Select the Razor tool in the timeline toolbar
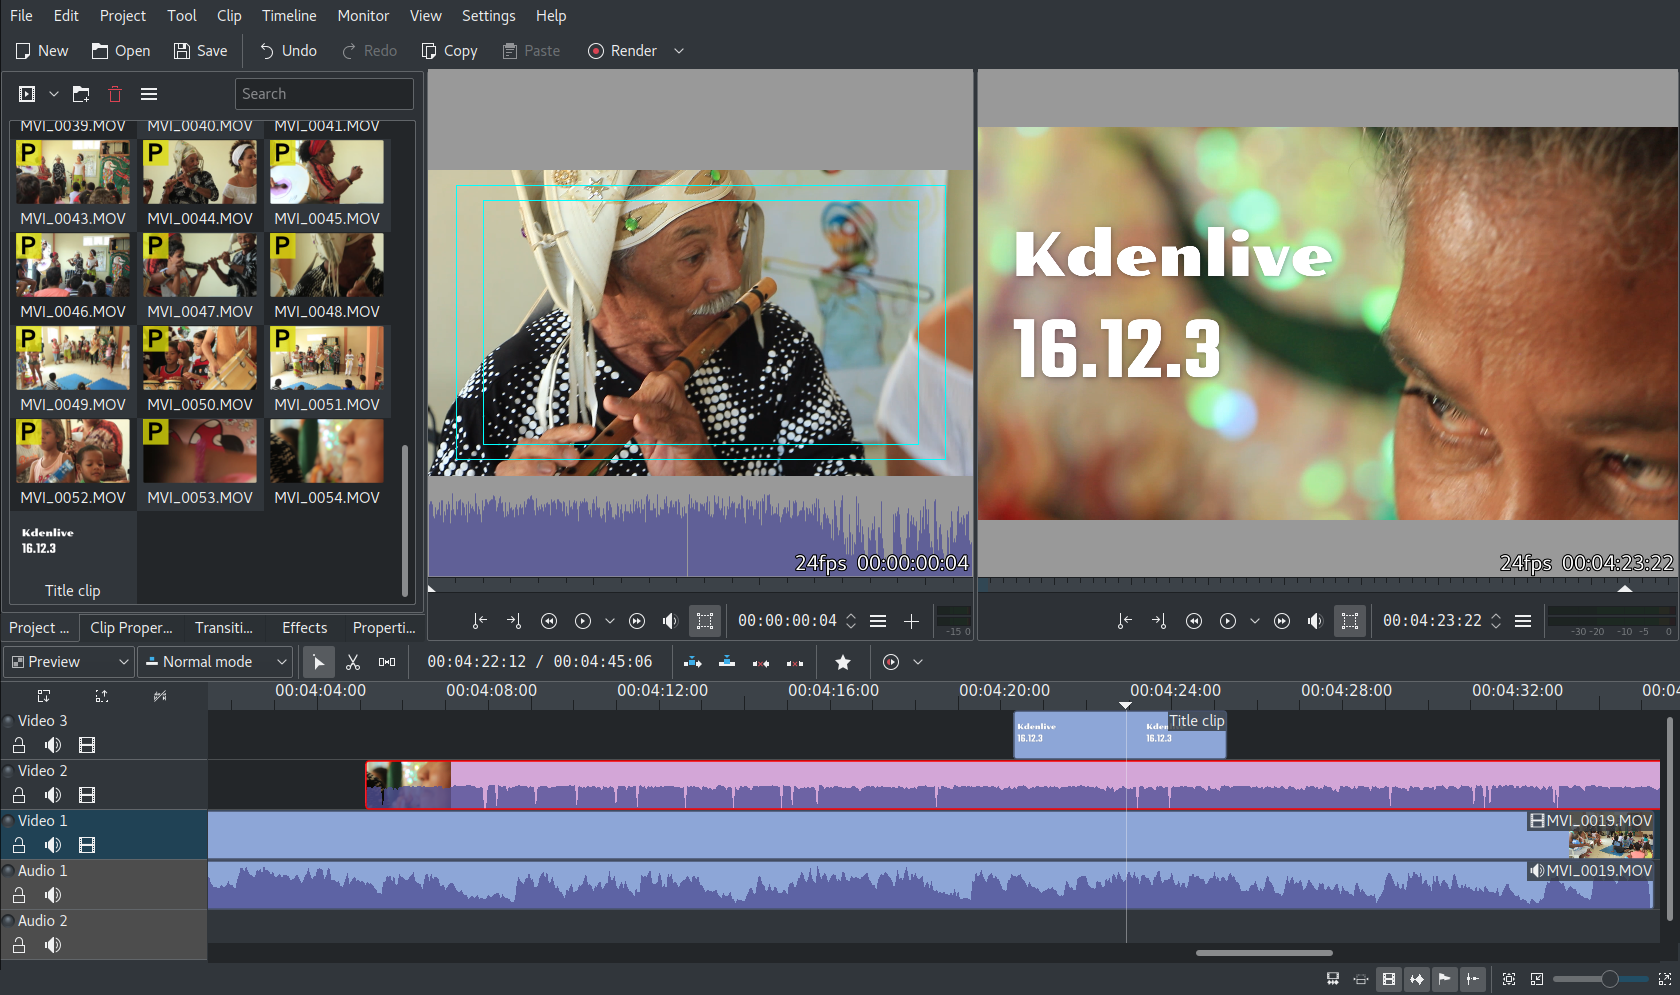 353,662
